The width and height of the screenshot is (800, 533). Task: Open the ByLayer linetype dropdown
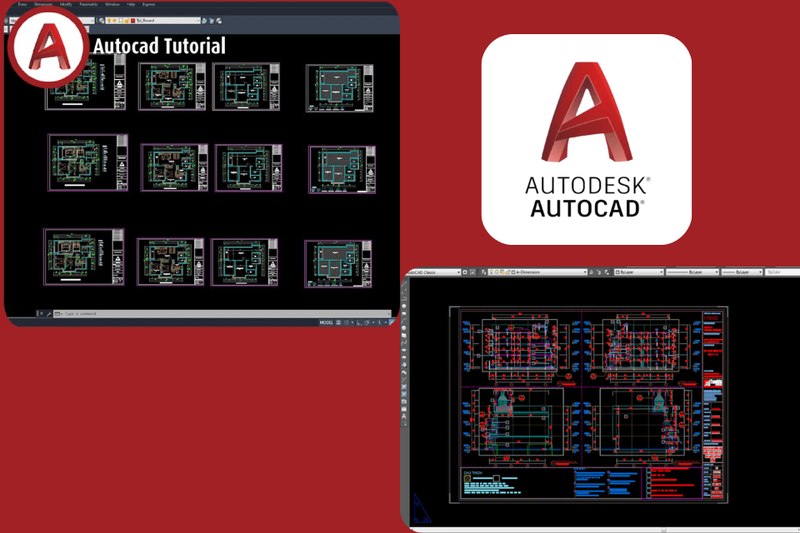coord(693,272)
